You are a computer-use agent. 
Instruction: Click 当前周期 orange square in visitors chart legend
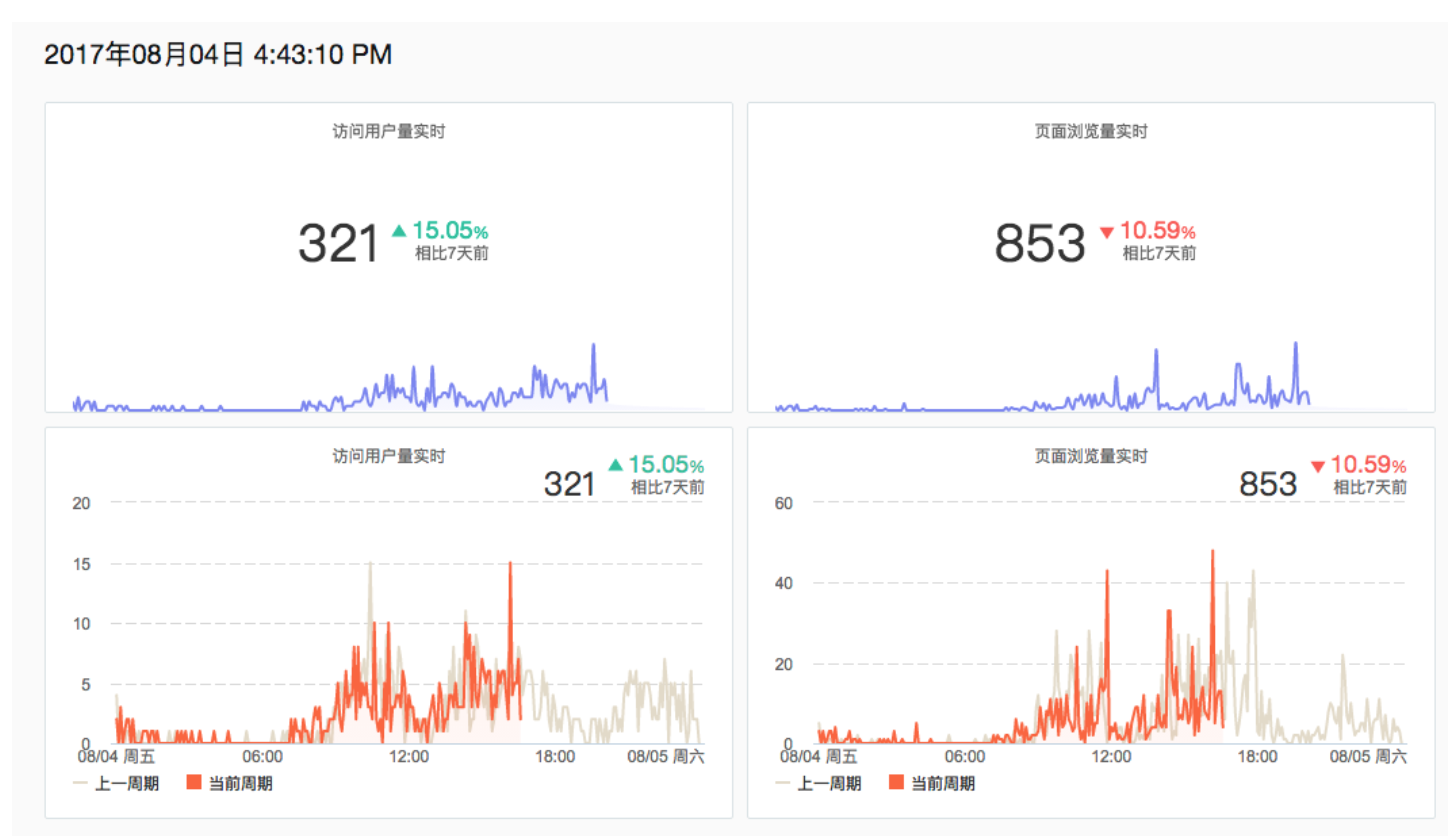[x=194, y=783]
